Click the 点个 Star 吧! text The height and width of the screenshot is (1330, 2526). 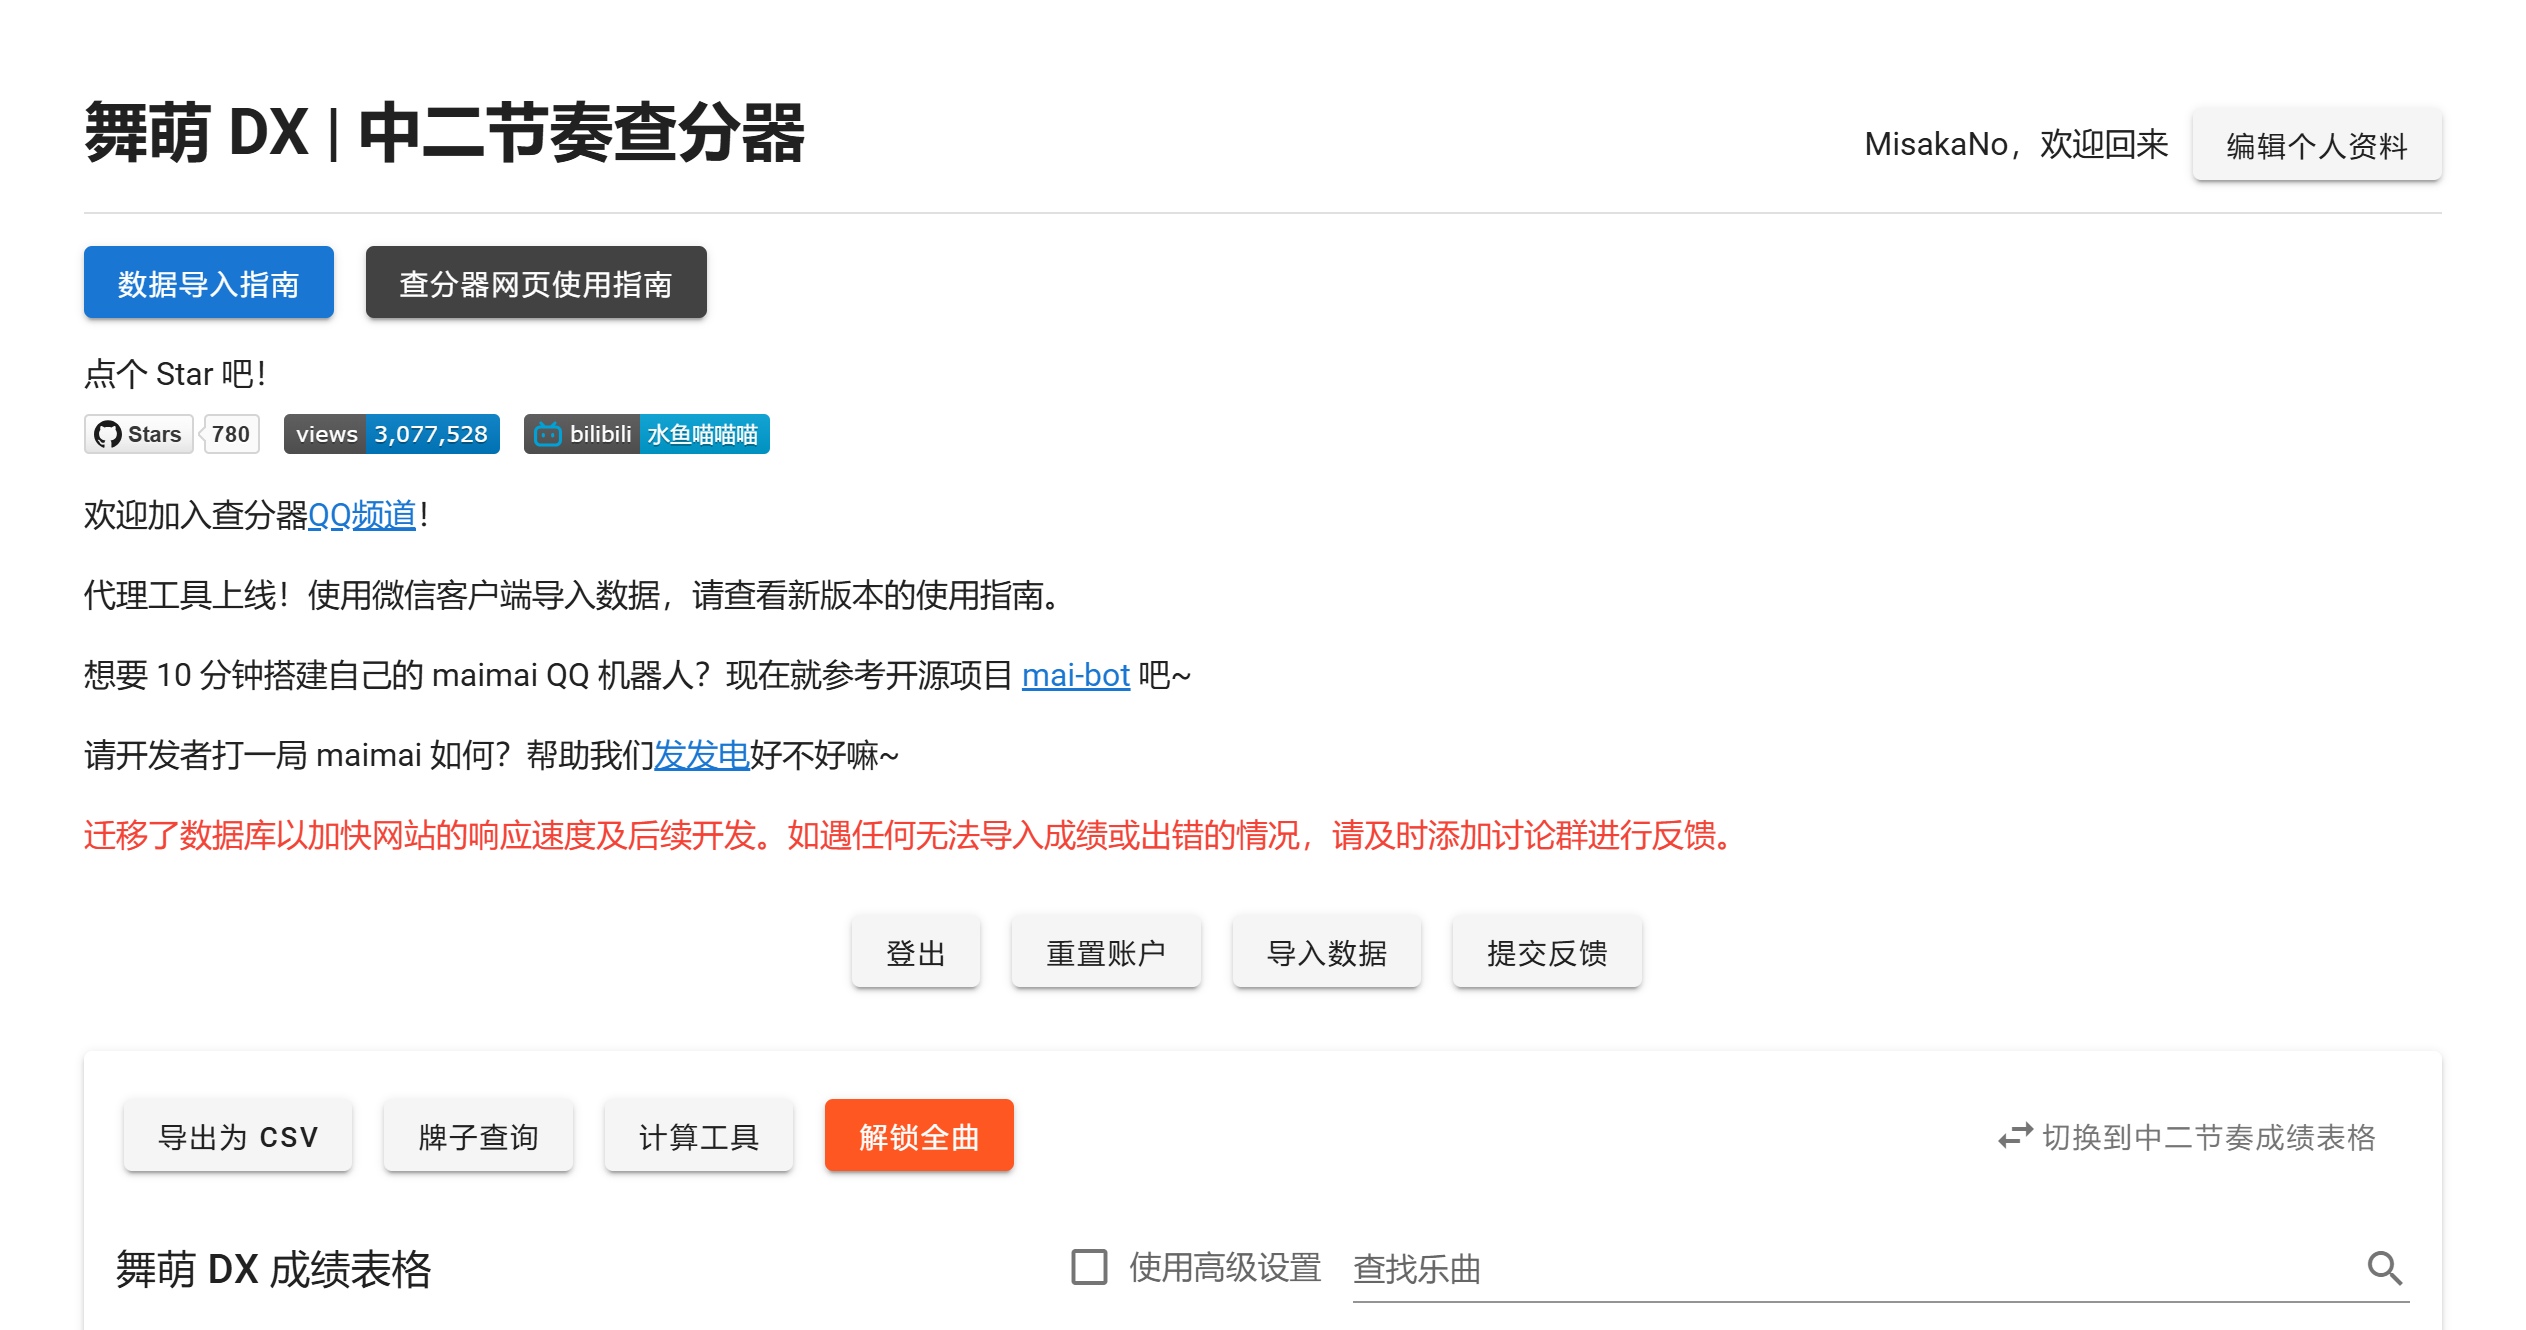[175, 374]
